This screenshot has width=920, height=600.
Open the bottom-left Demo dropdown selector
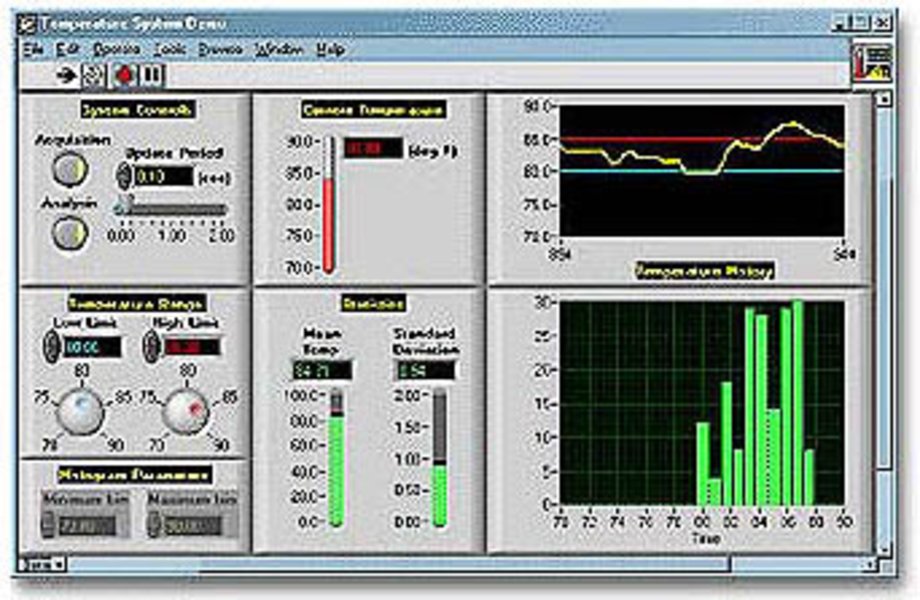click(42, 565)
